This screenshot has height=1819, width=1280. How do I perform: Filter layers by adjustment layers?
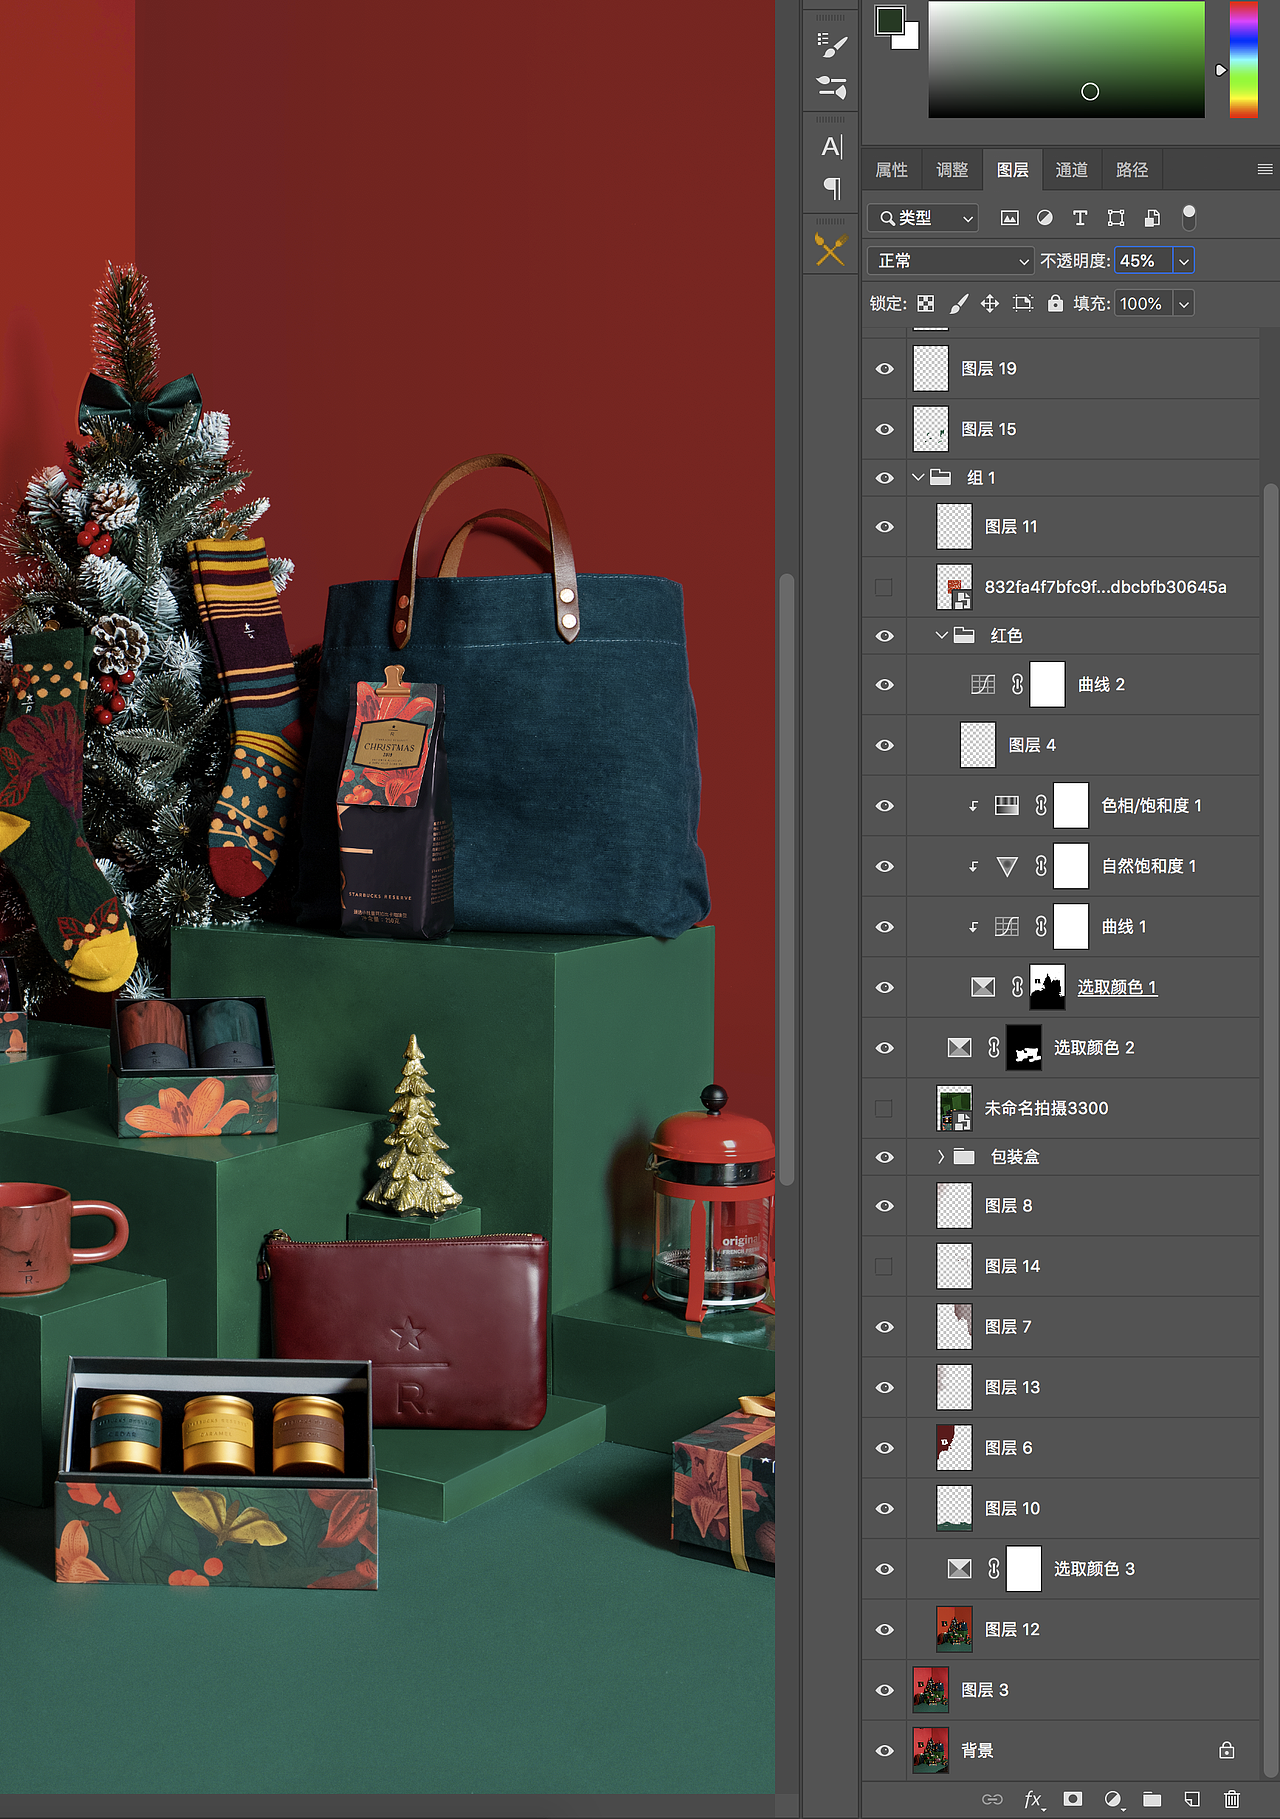tap(1045, 218)
